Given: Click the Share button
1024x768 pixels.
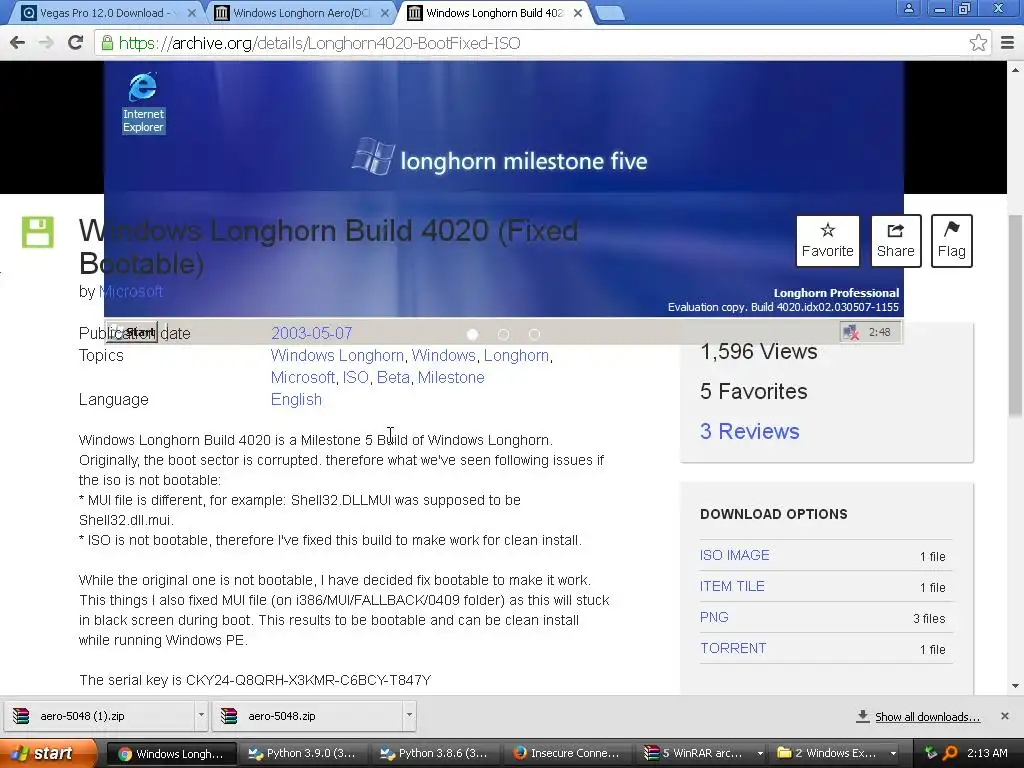Looking at the screenshot, I should [x=895, y=241].
